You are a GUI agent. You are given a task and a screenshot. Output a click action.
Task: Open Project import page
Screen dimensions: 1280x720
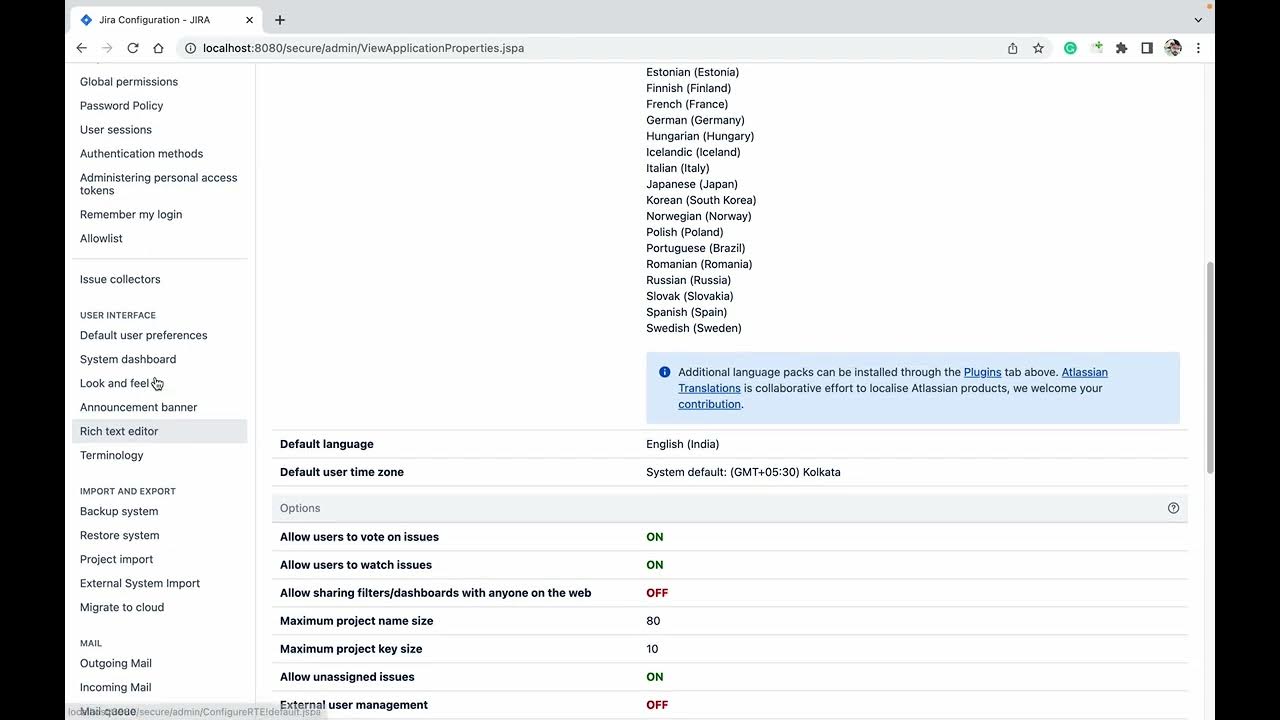pyautogui.click(x=117, y=560)
